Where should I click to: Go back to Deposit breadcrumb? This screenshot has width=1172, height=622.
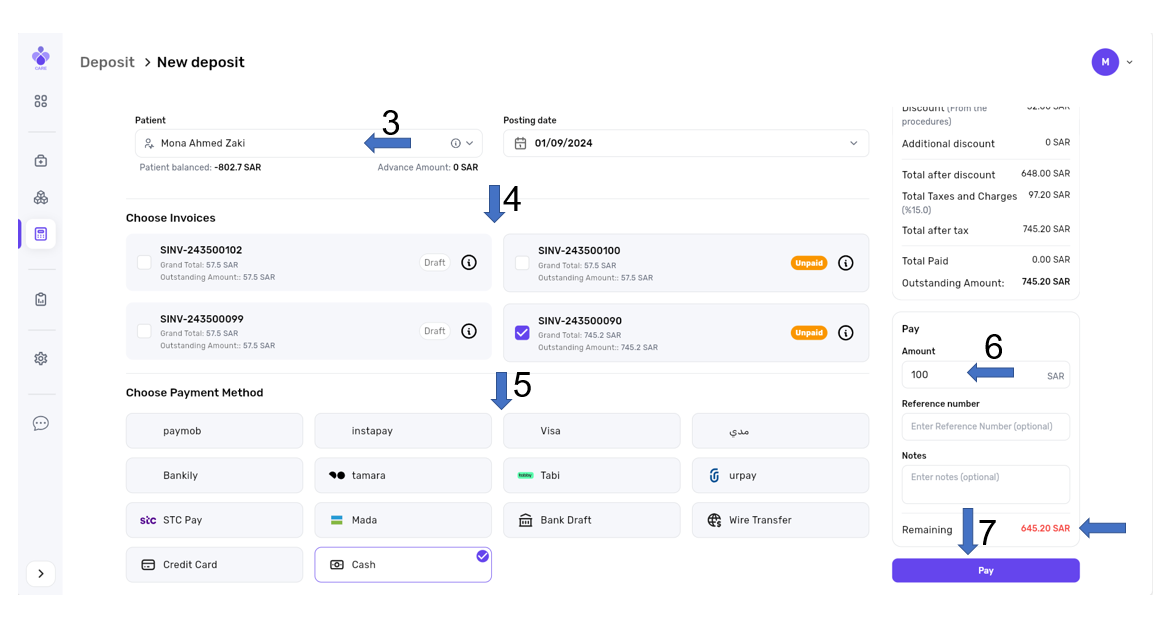(107, 62)
